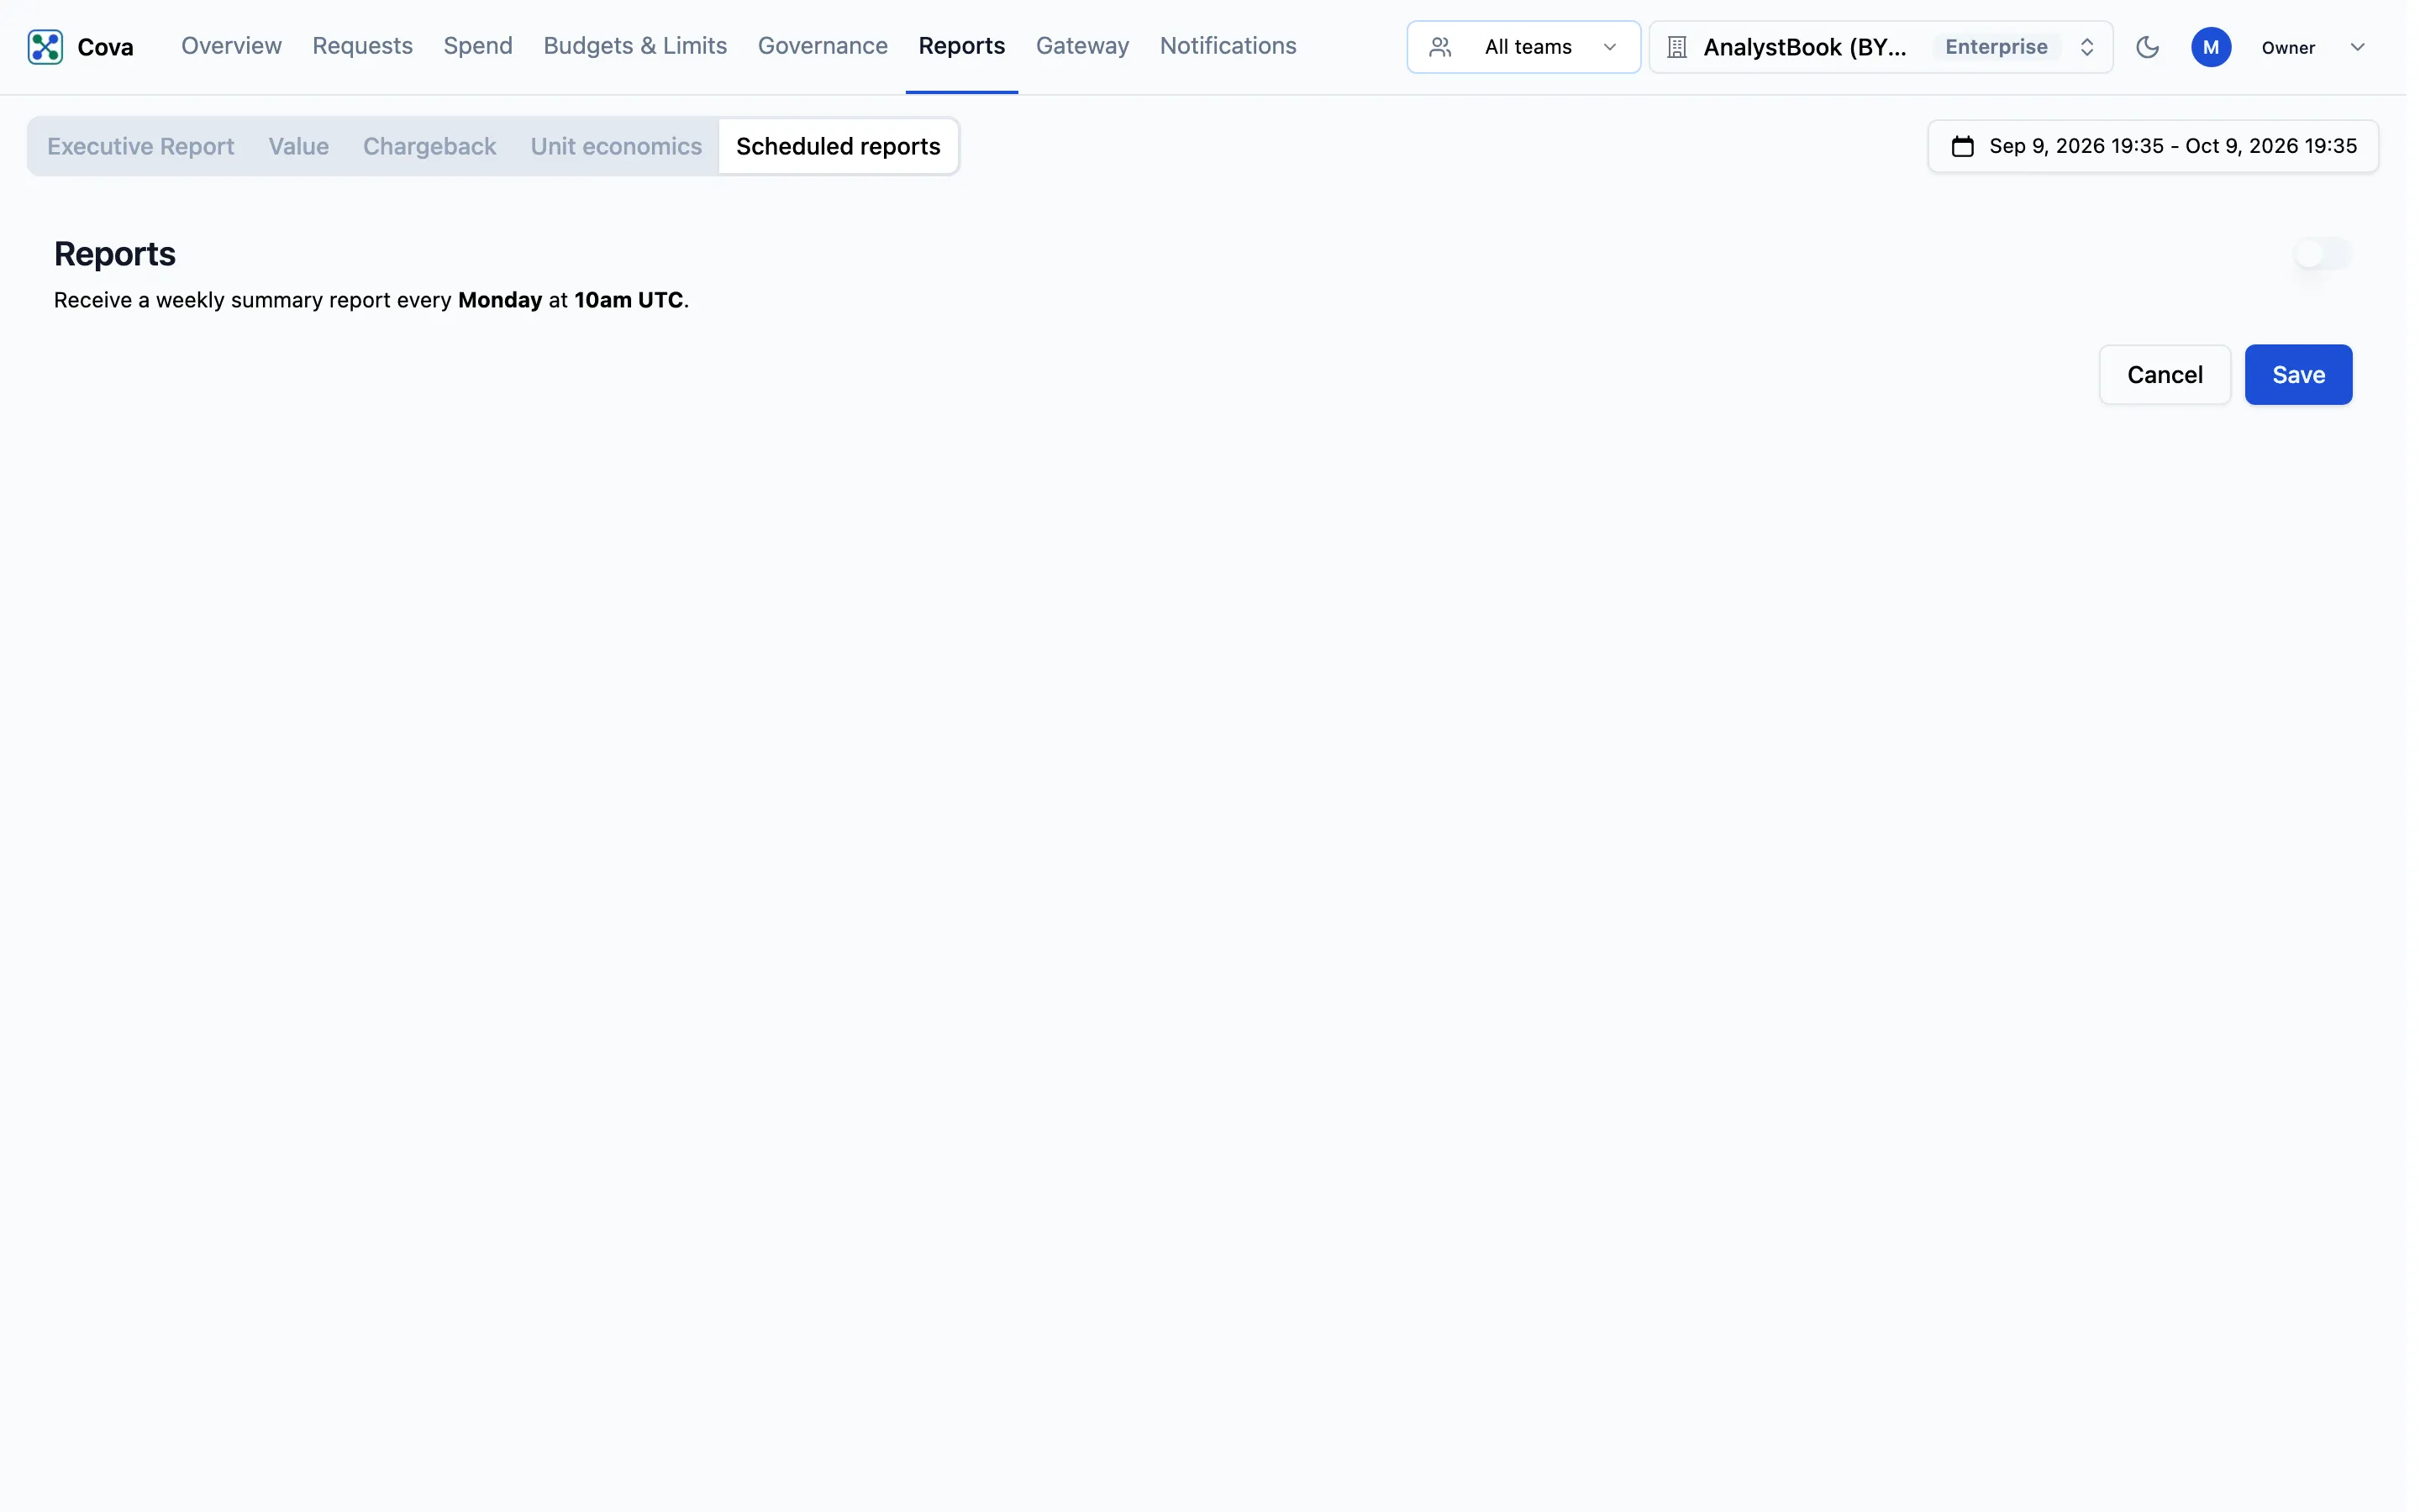Navigate to Spend
Image resolution: width=2420 pixels, height=1512 pixels.
tap(478, 46)
